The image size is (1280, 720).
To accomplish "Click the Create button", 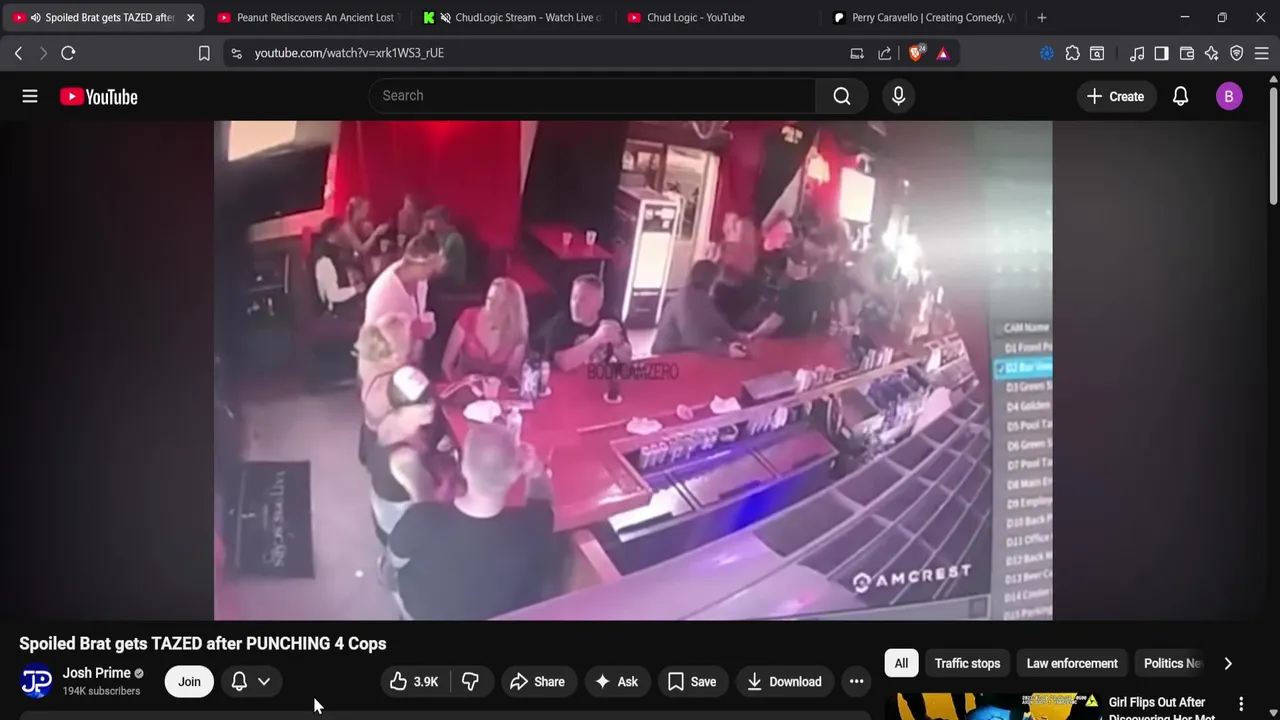I will click(x=1115, y=96).
